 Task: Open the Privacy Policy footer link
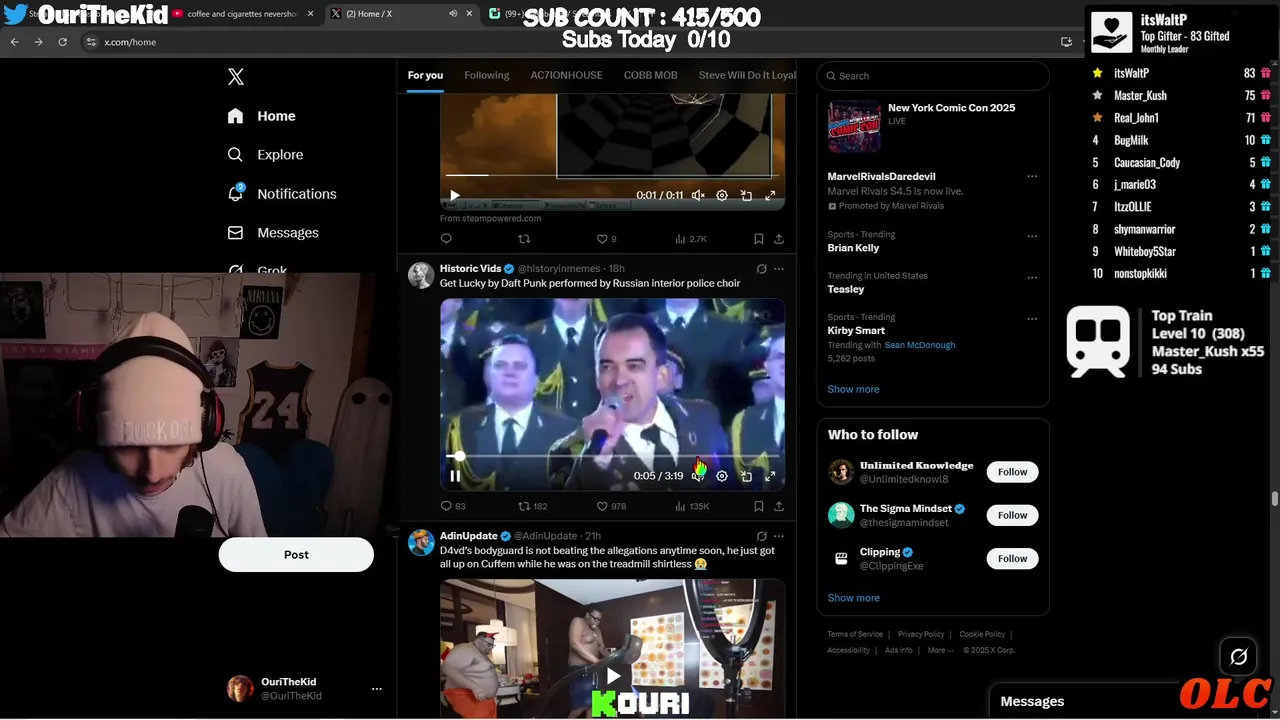tap(921, 634)
